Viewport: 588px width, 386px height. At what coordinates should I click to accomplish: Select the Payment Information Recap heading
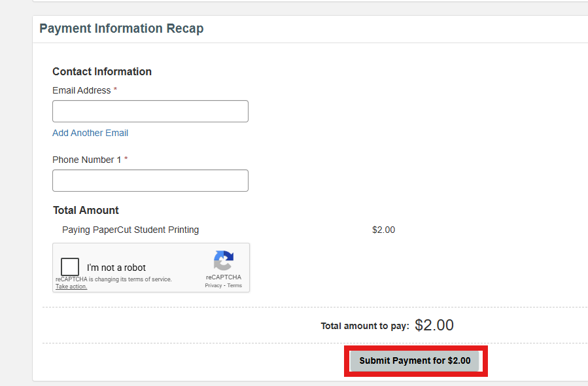pos(122,29)
